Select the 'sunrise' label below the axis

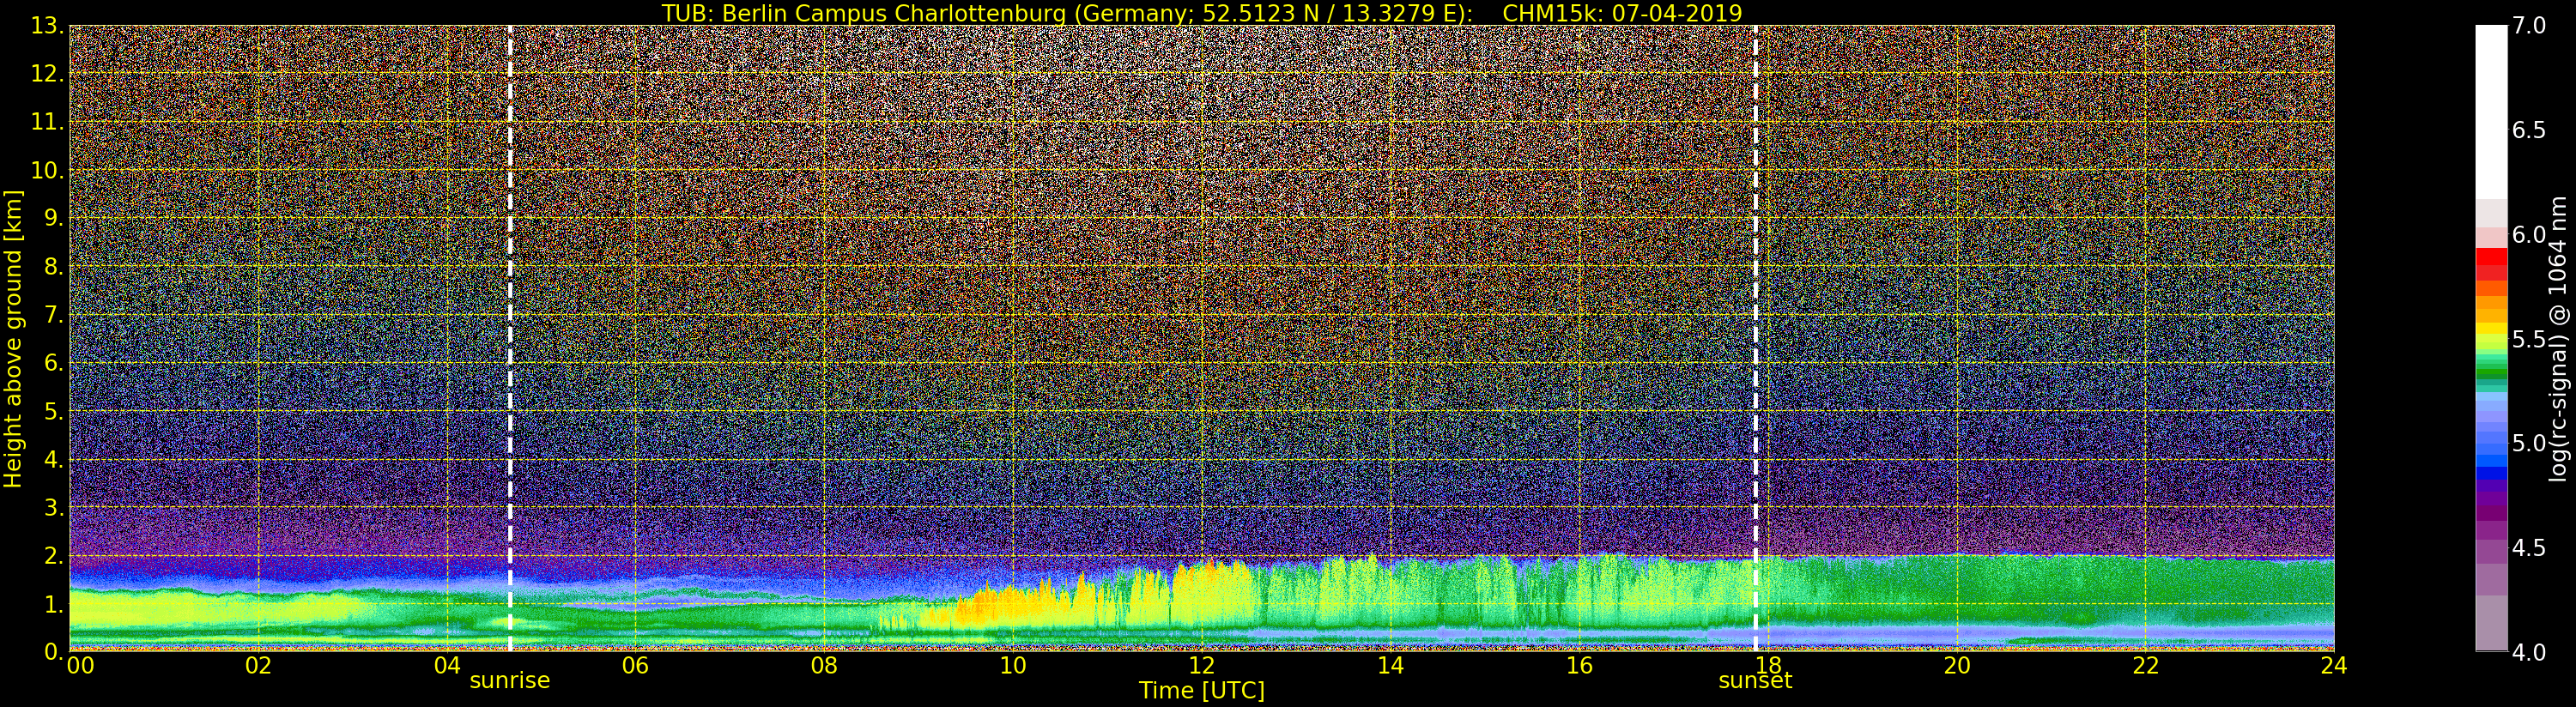(x=510, y=681)
